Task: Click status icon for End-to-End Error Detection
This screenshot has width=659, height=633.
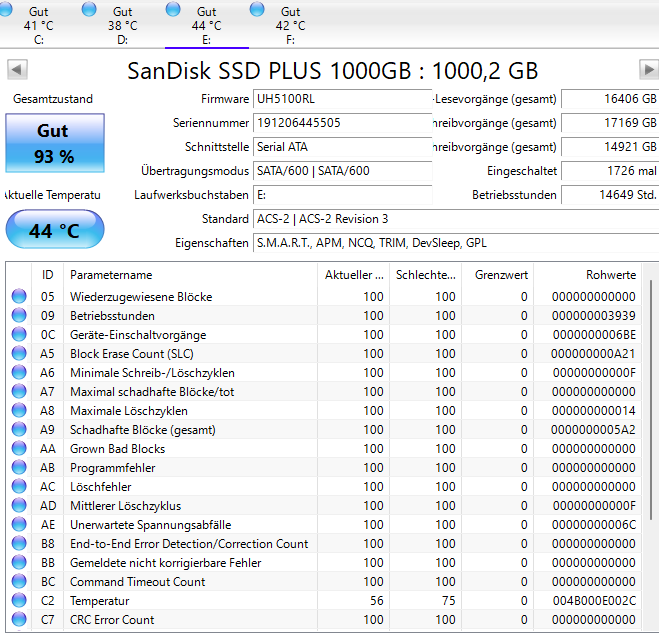Action: coord(19,543)
